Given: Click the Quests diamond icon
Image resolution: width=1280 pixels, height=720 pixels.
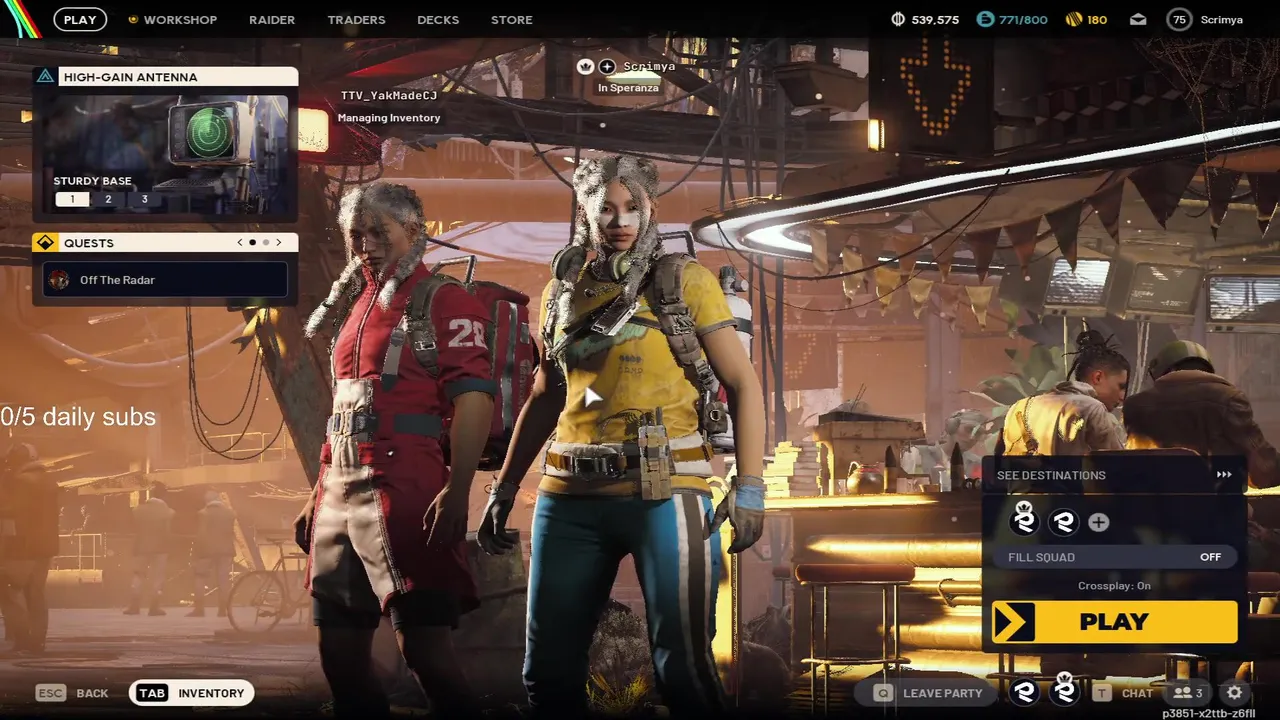Looking at the screenshot, I should [45, 242].
